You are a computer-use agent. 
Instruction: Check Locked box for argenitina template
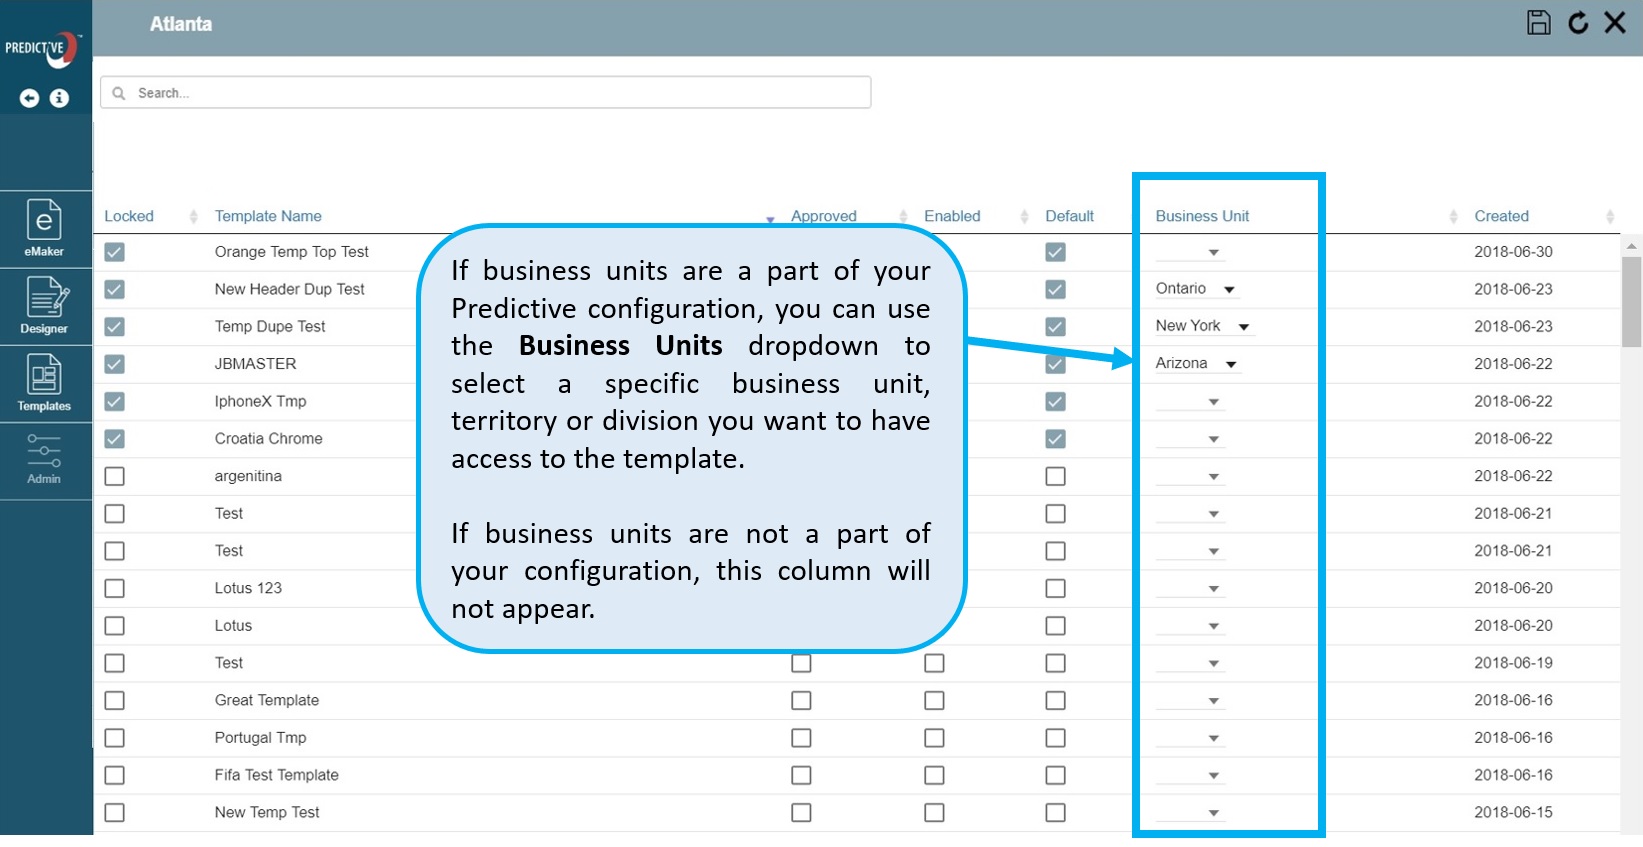tap(115, 476)
